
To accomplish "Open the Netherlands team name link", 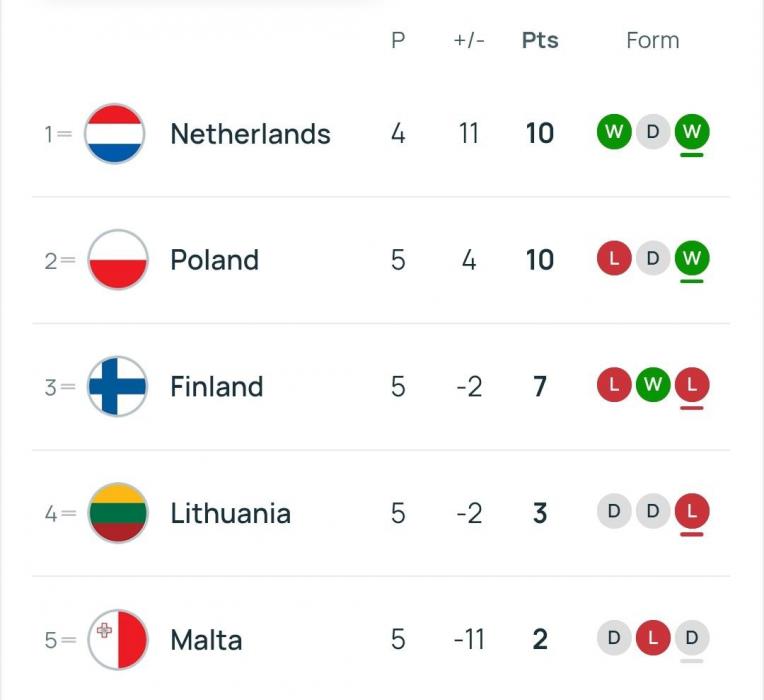I will click(x=250, y=134).
